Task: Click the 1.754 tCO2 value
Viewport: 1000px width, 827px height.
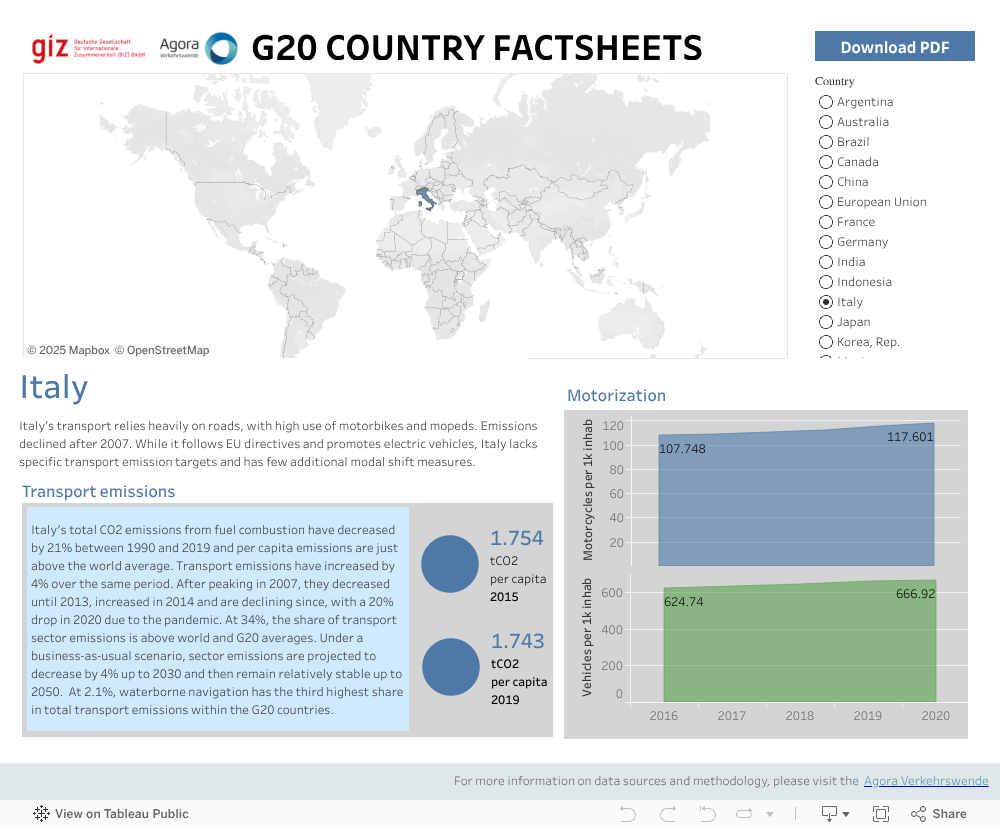Action: click(517, 538)
